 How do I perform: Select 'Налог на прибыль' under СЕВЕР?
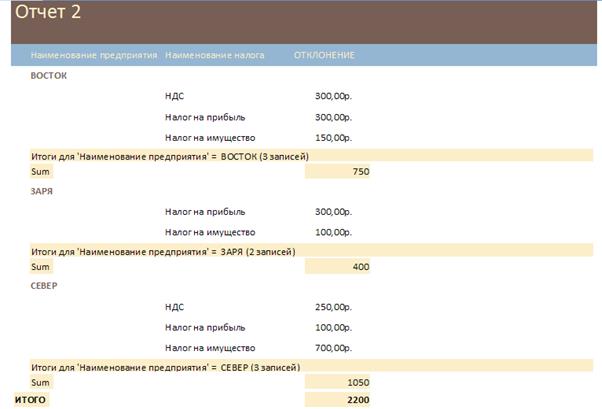tap(205, 328)
